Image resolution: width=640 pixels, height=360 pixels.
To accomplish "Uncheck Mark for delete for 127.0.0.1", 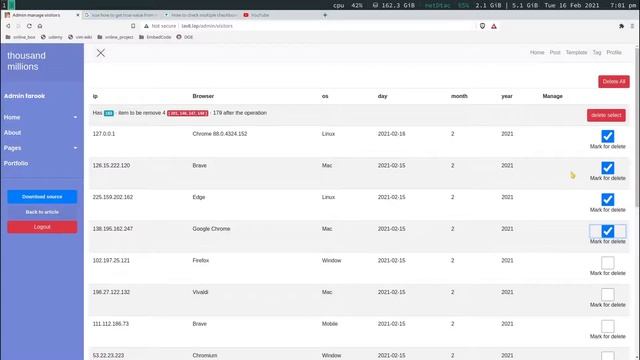I will click(607, 136).
